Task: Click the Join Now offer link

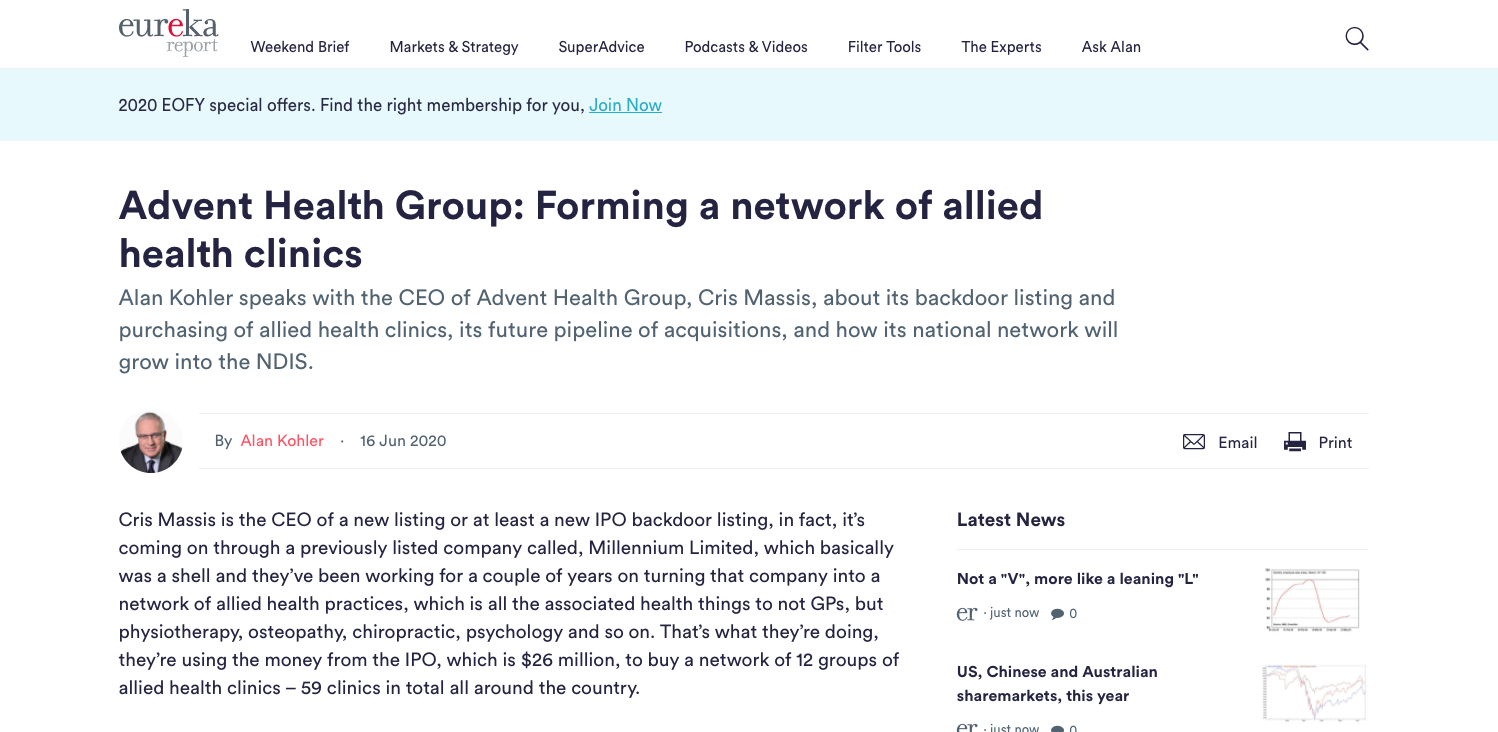Action: (625, 104)
